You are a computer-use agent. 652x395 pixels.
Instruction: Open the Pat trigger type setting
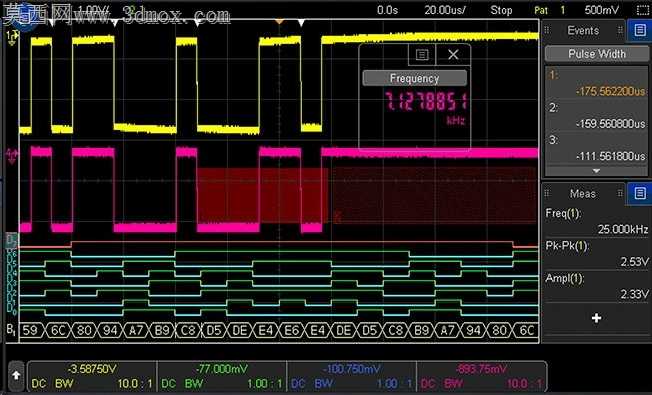541,10
